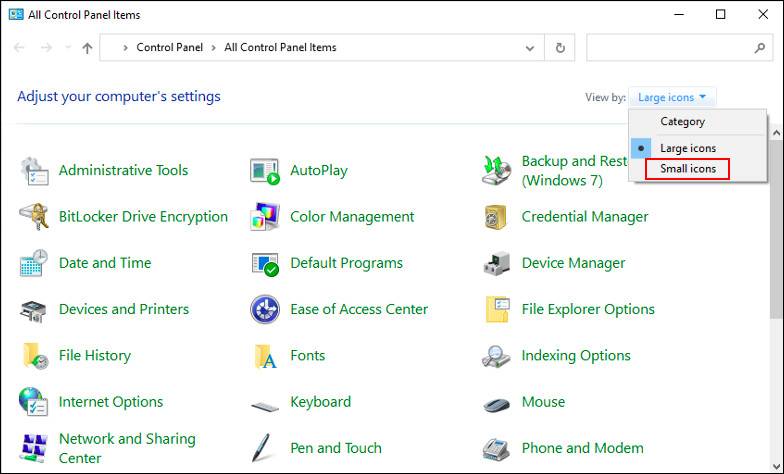784x474 pixels.
Task: Click the Control Panel search box
Action: point(680,48)
